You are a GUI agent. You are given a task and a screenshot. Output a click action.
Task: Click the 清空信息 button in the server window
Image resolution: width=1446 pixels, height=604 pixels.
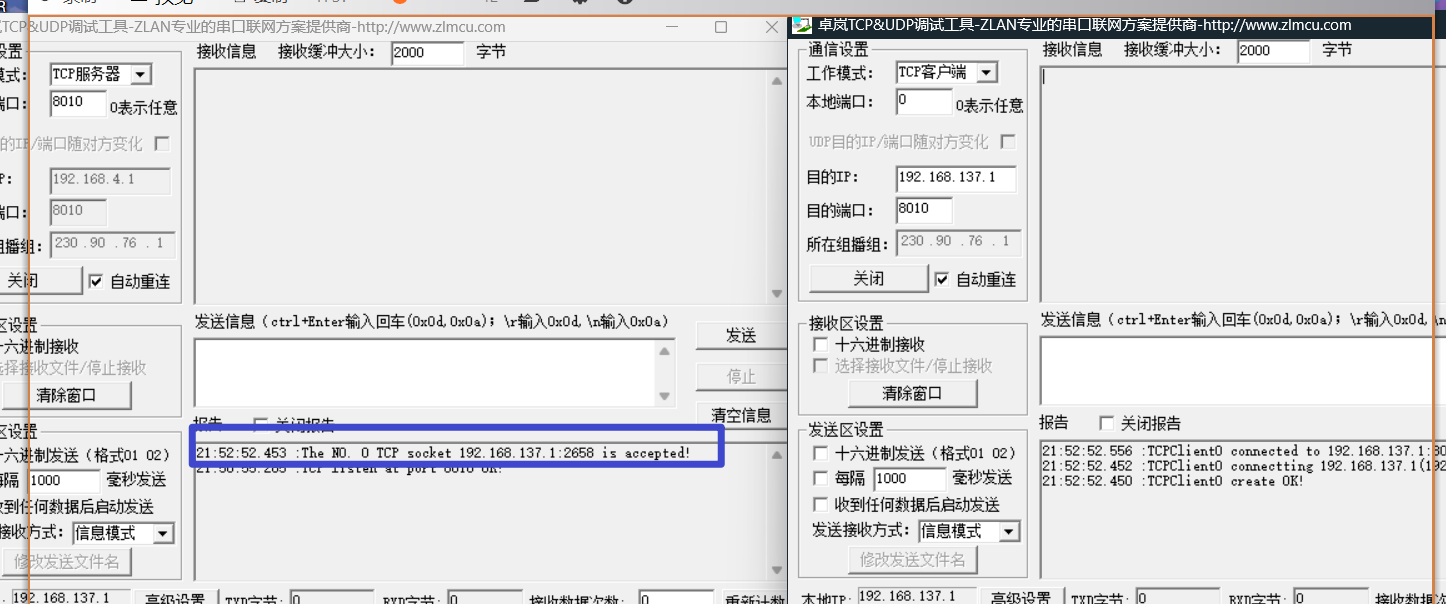pos(742,415)
